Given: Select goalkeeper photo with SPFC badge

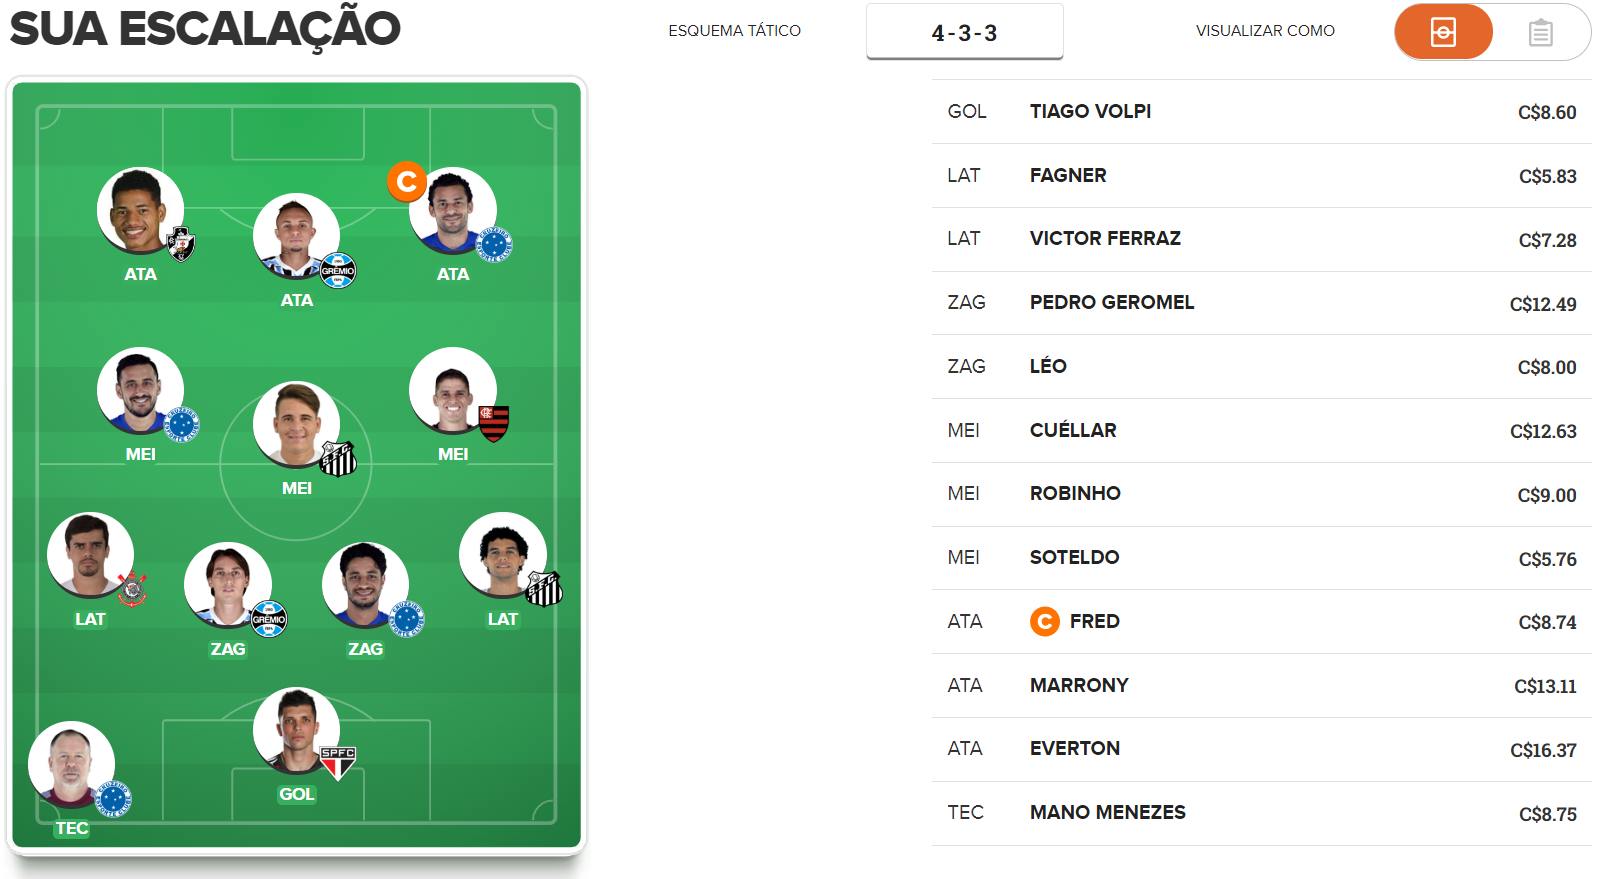Looking at the screenshot, I should click(297, 730).
